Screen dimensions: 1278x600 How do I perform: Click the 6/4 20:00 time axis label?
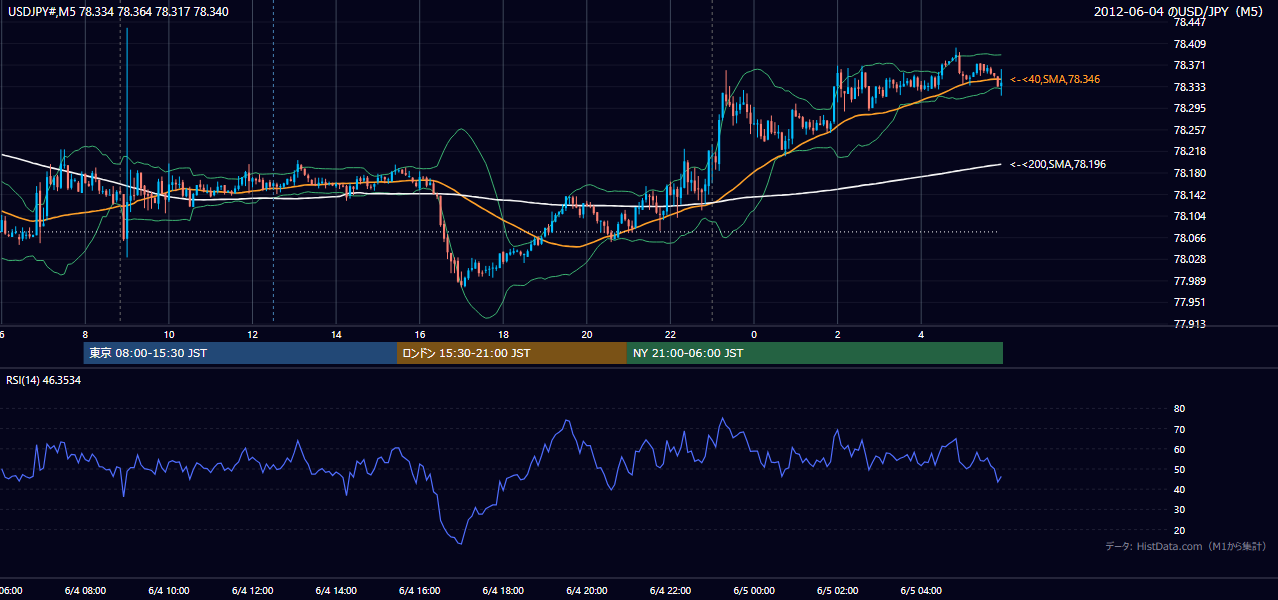pos(587,590)
